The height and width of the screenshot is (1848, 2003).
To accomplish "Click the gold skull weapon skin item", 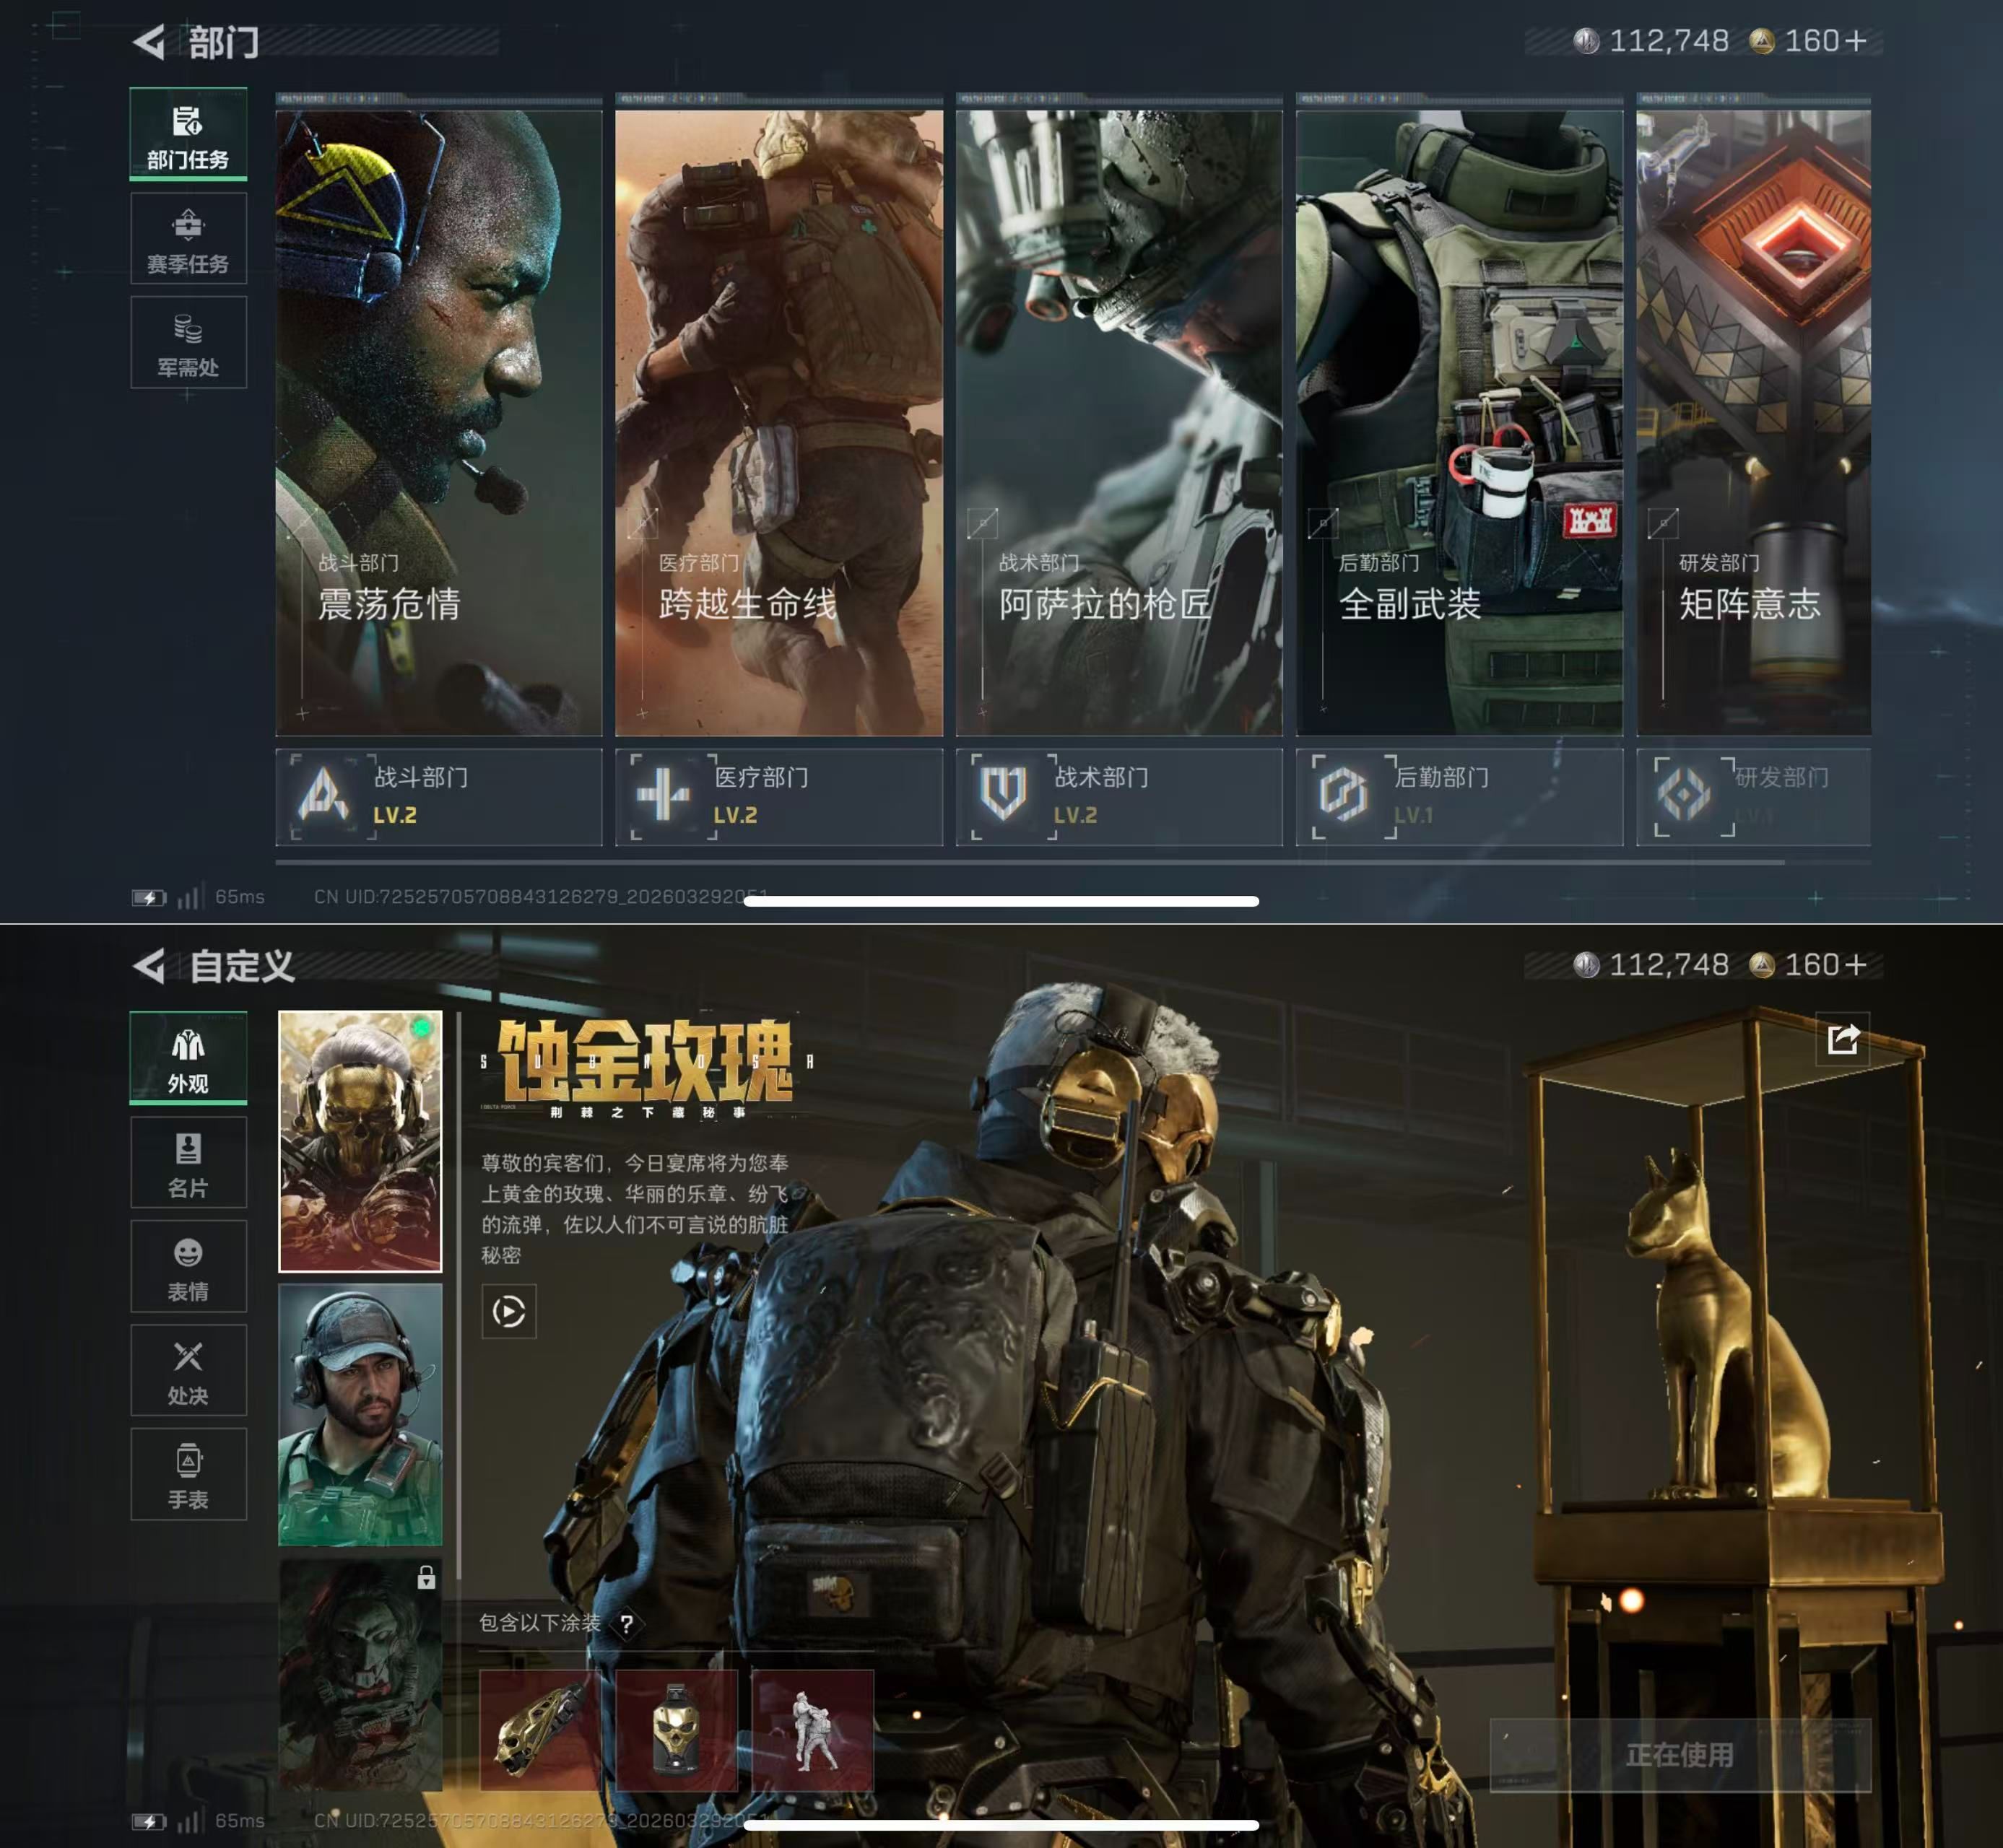I will [540, 1730].
